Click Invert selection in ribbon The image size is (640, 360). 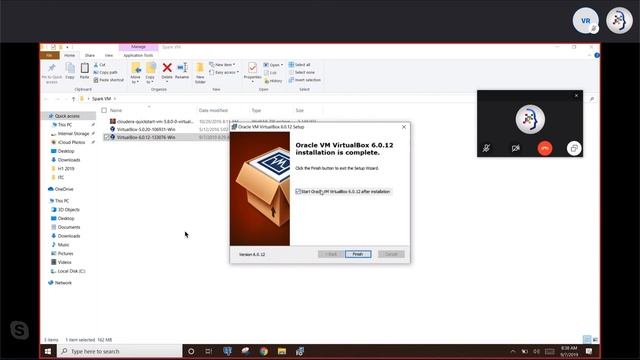[304, 80]
